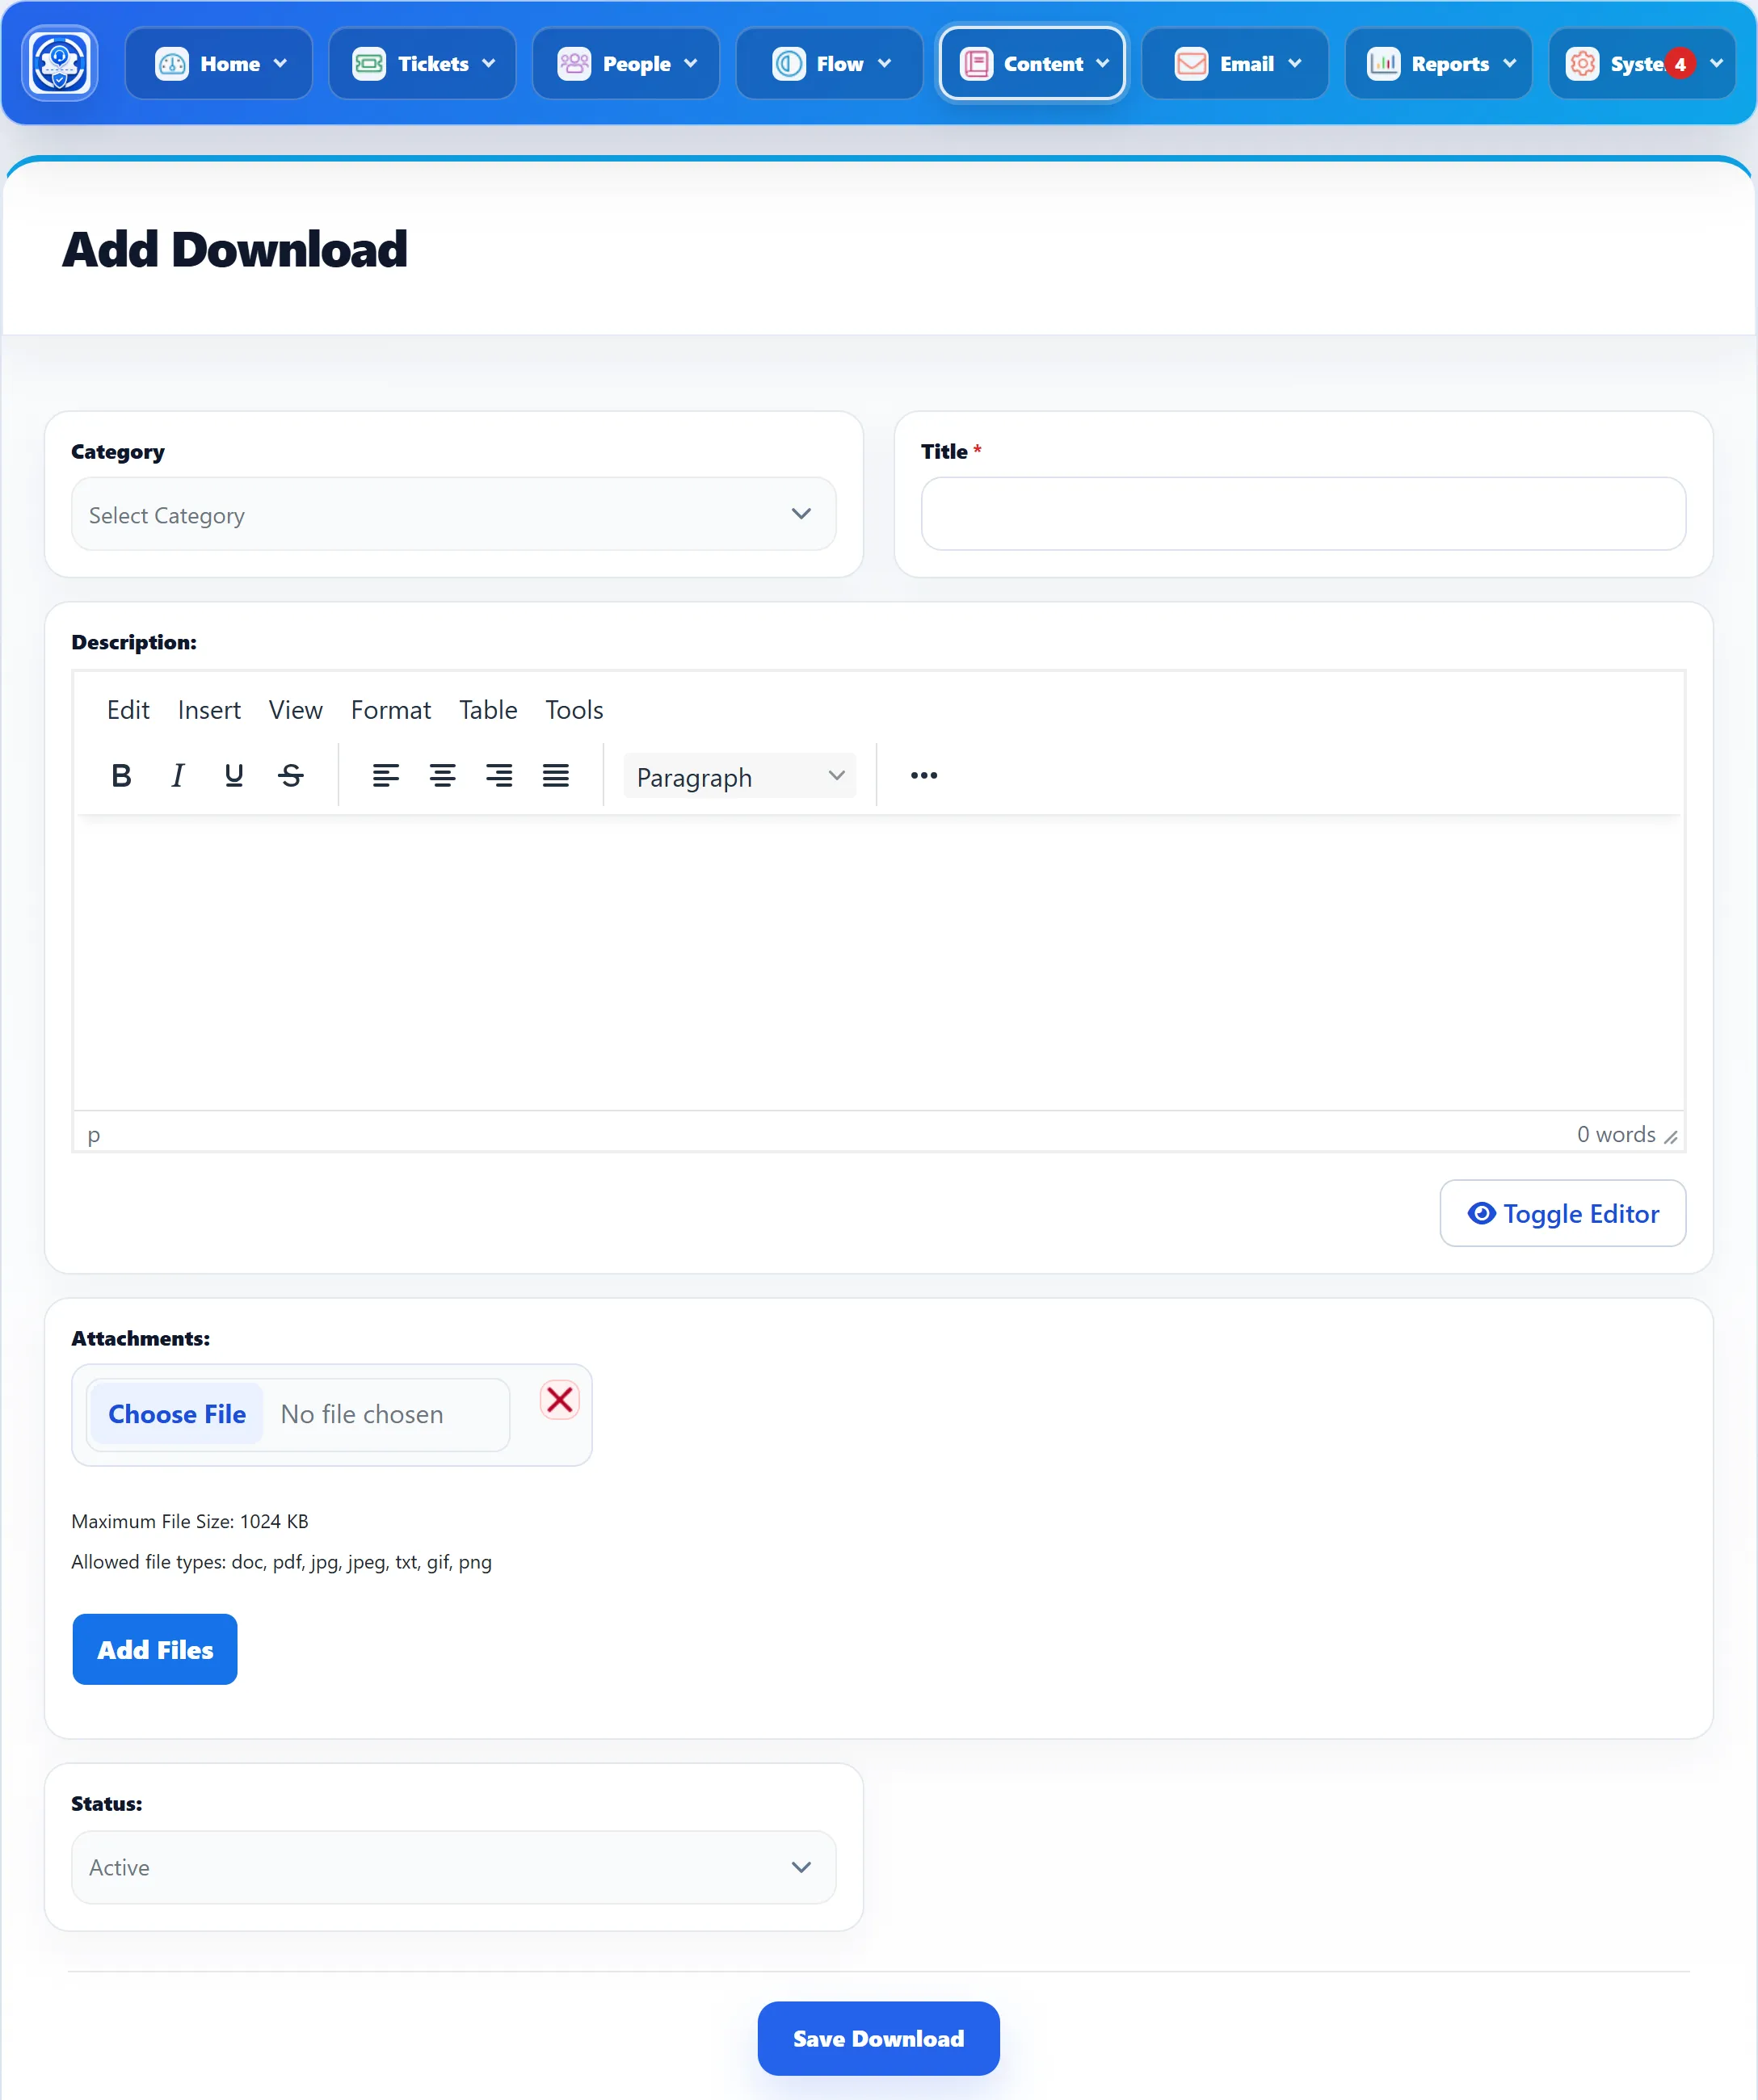1758x2100 pixels.
Task: Center align description text
Action: pyautogui.click(x=443, y=775)
